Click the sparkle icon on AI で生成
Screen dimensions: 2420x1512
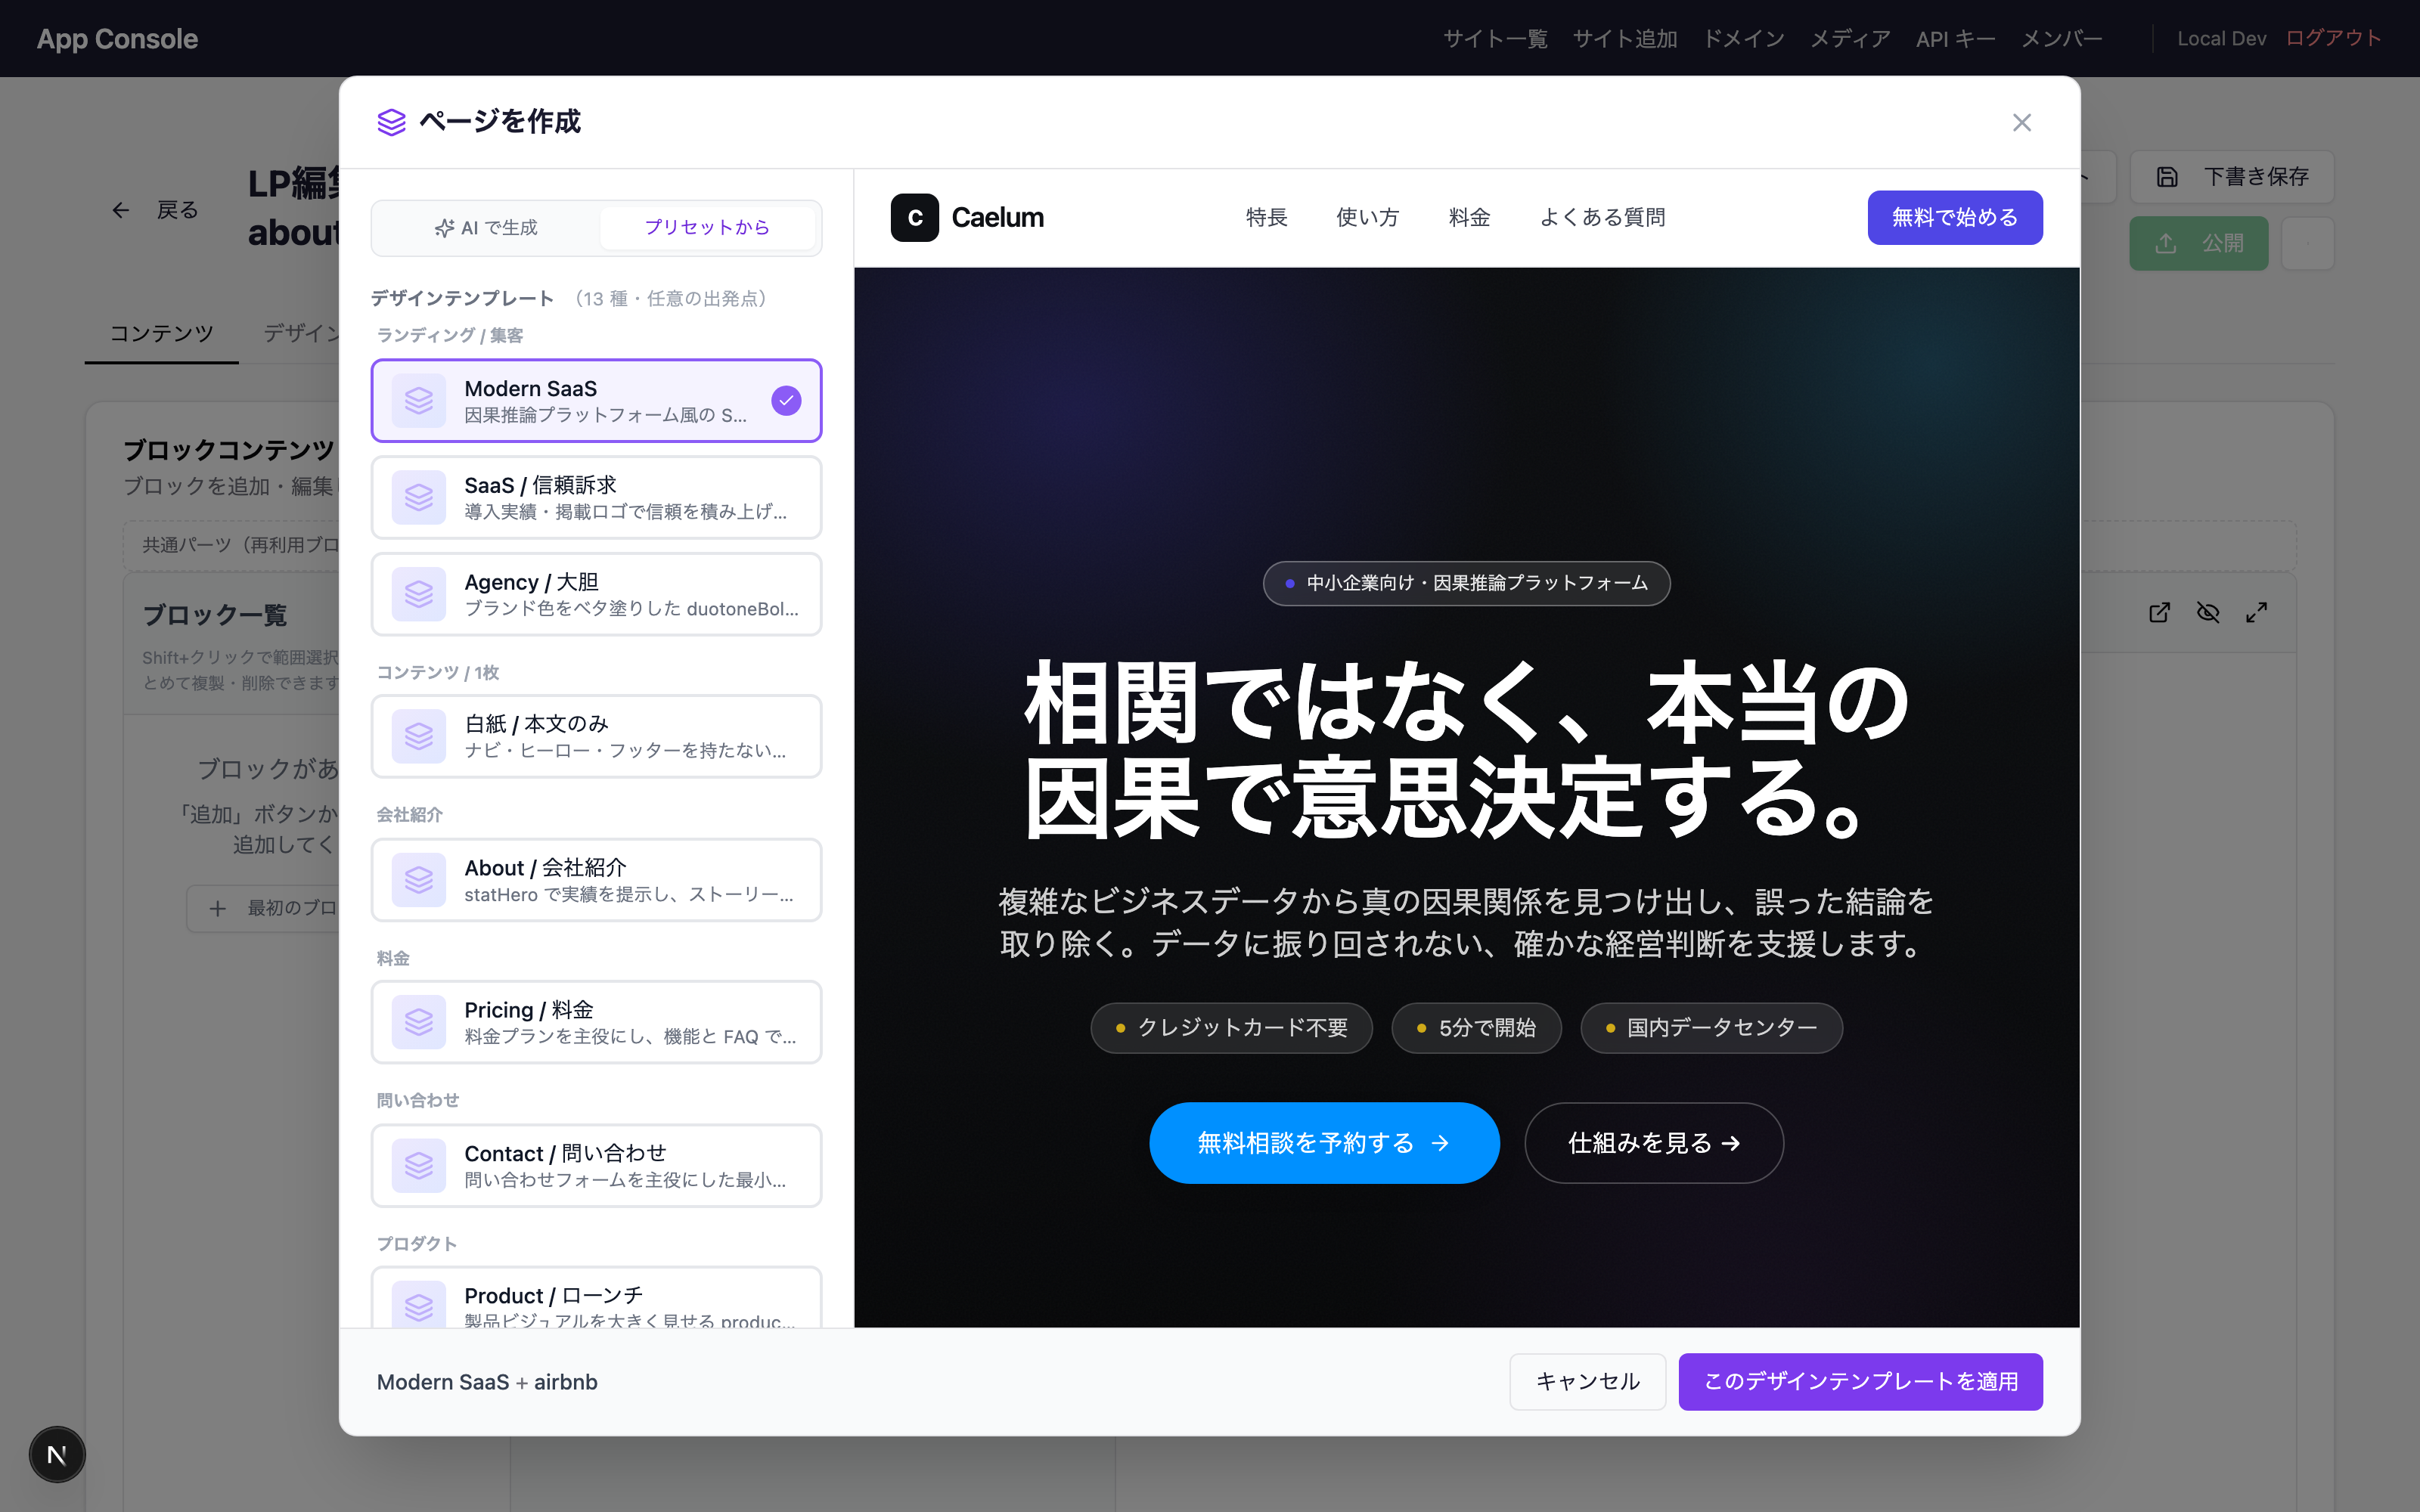pos(444,229)
